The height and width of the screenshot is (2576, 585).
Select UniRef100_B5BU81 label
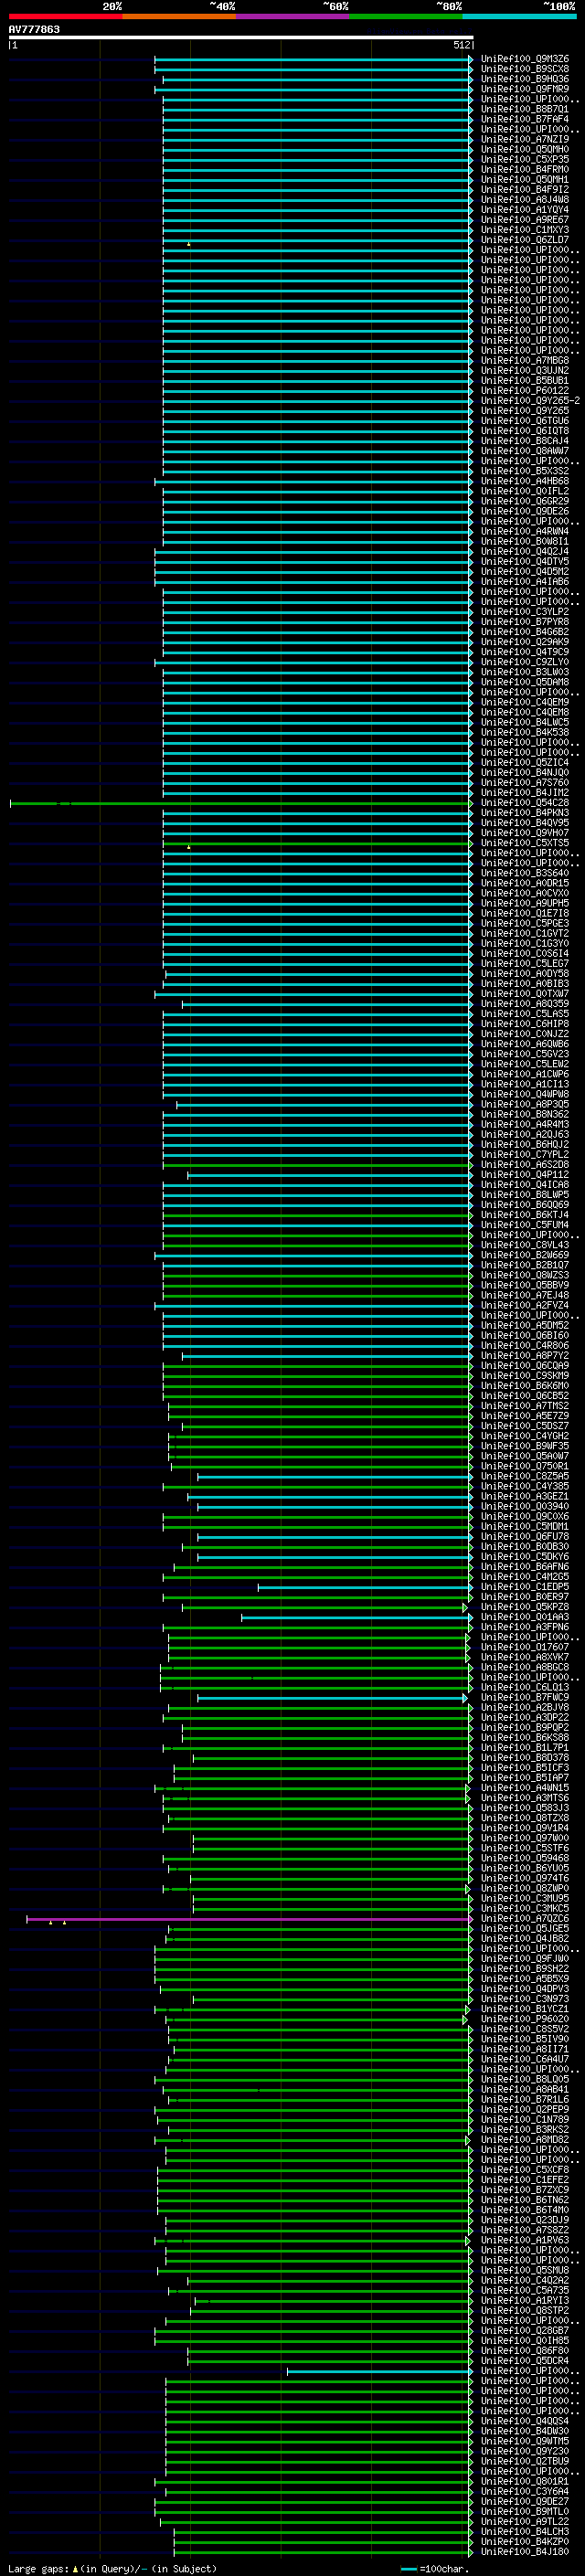(525, 380)
